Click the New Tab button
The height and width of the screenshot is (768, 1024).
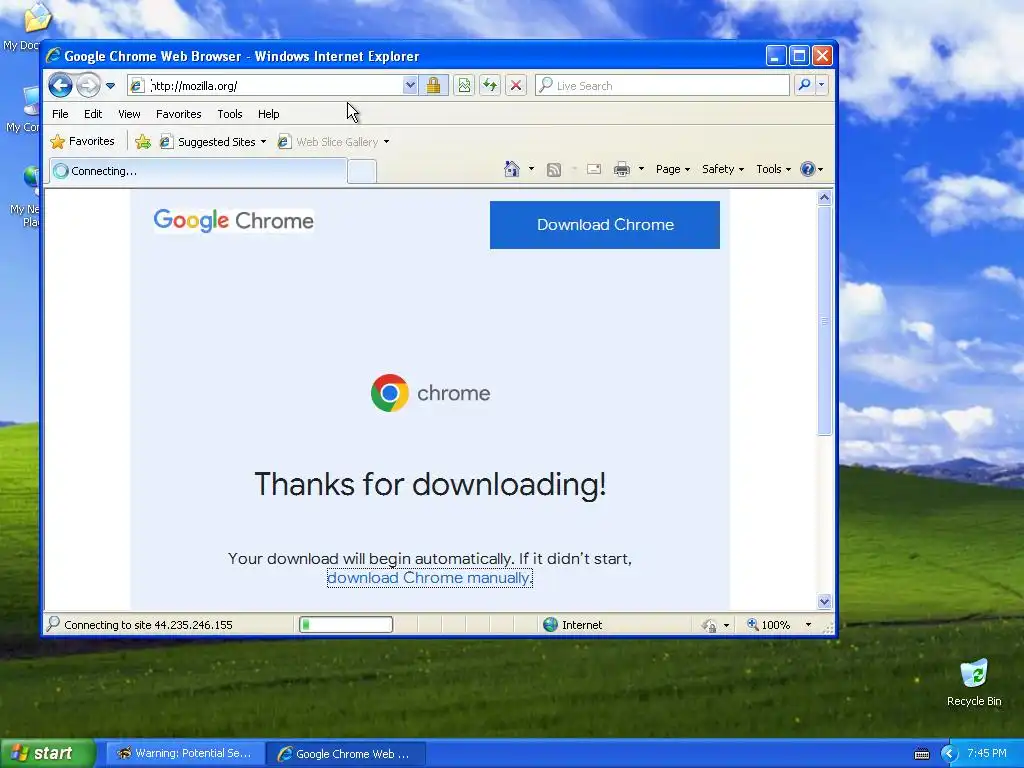coord(362,172)
